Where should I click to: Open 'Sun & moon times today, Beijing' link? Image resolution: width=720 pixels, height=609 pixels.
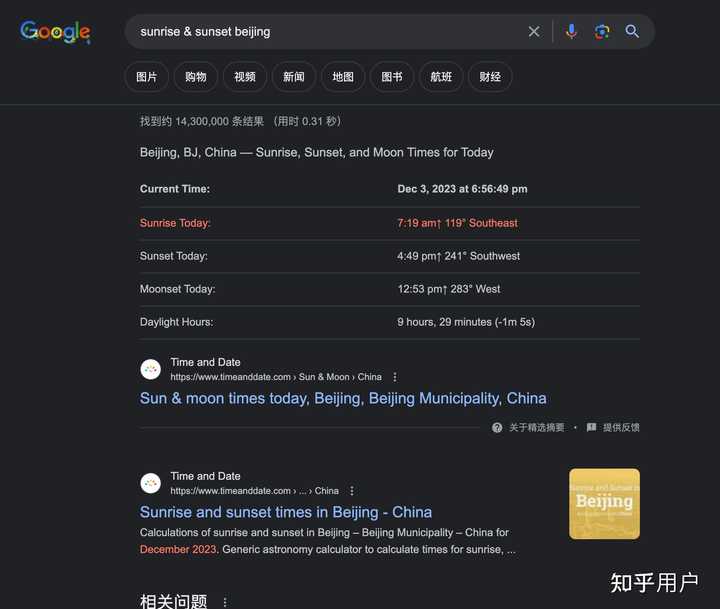[x=343, y=398]
